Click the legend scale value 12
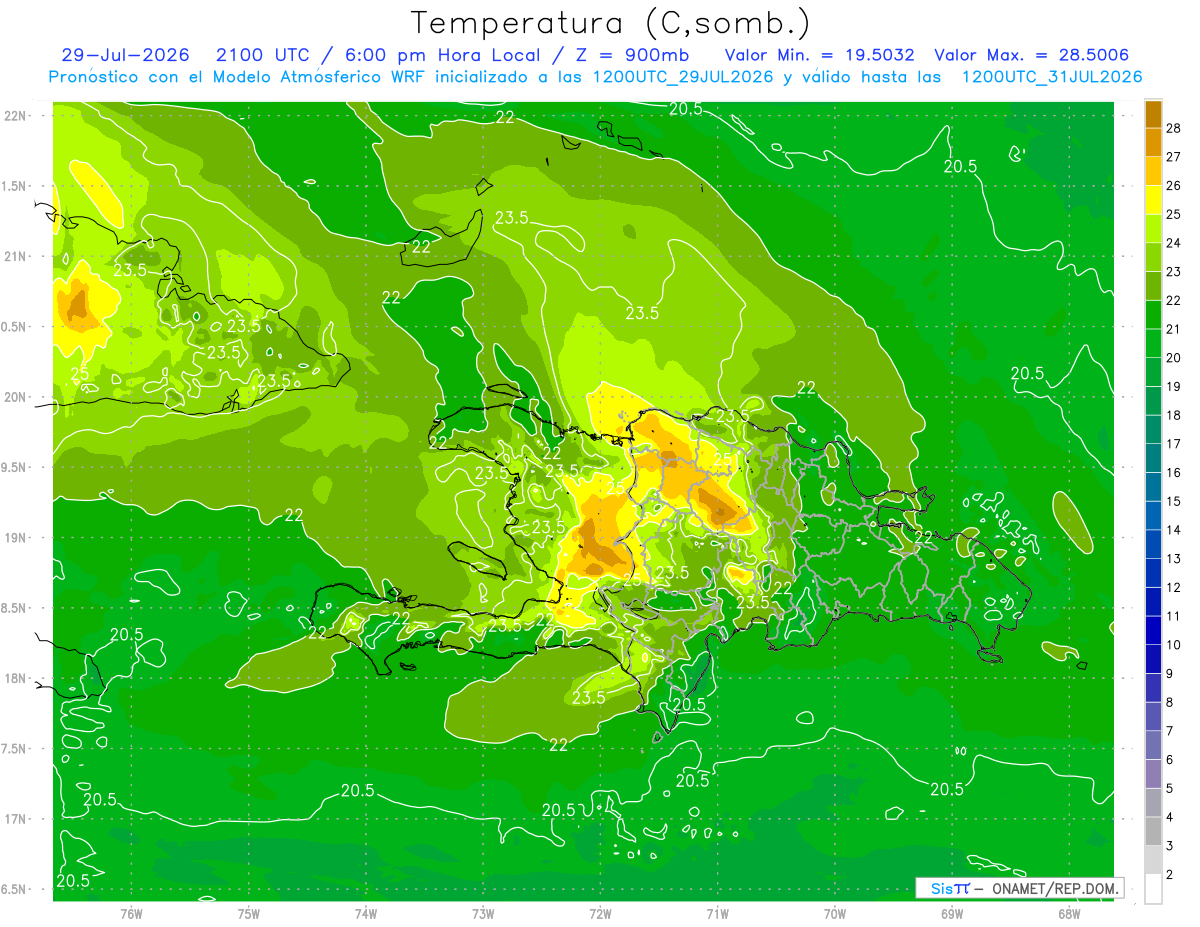Image resolution: width=1200 pixels, height=927 pixels. 1174,588
